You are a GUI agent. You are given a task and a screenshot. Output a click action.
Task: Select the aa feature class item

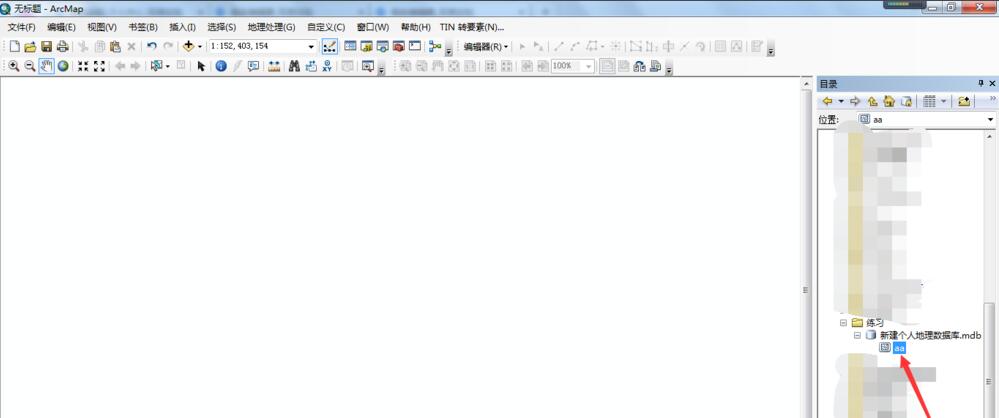899,348
